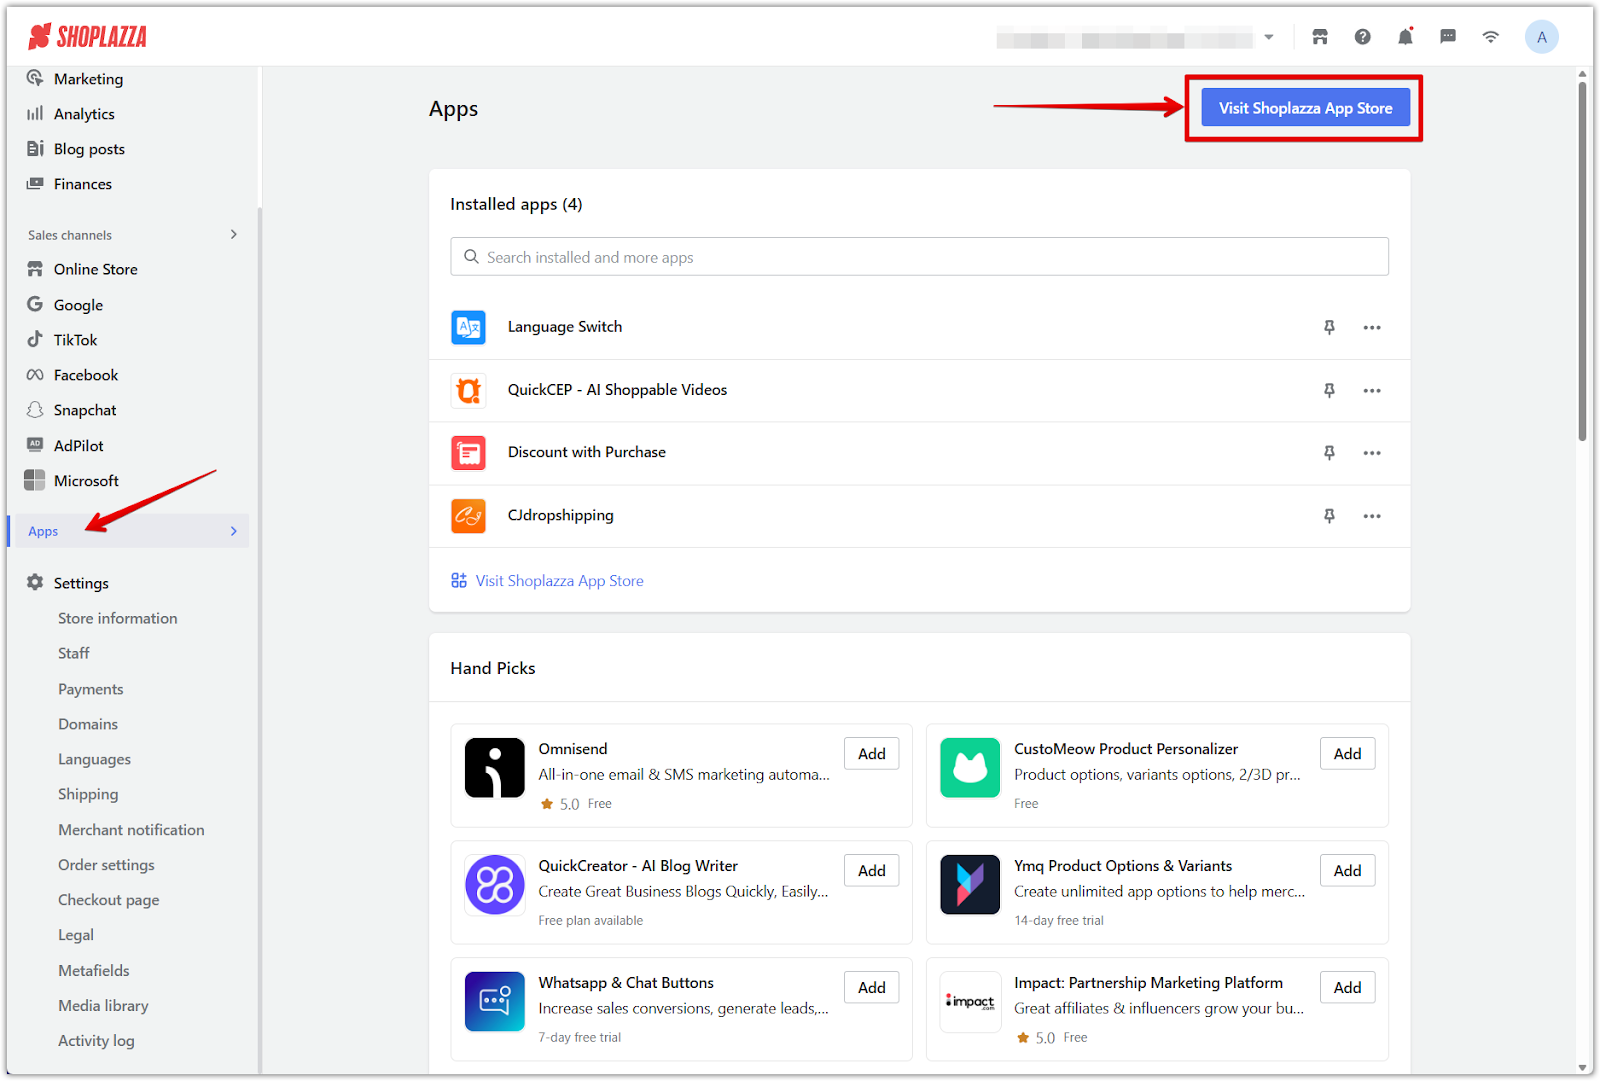This screenshot has height=1081, width=1600.
Task: Open more options for Language Switch
Action: [x=1372, y=327]
